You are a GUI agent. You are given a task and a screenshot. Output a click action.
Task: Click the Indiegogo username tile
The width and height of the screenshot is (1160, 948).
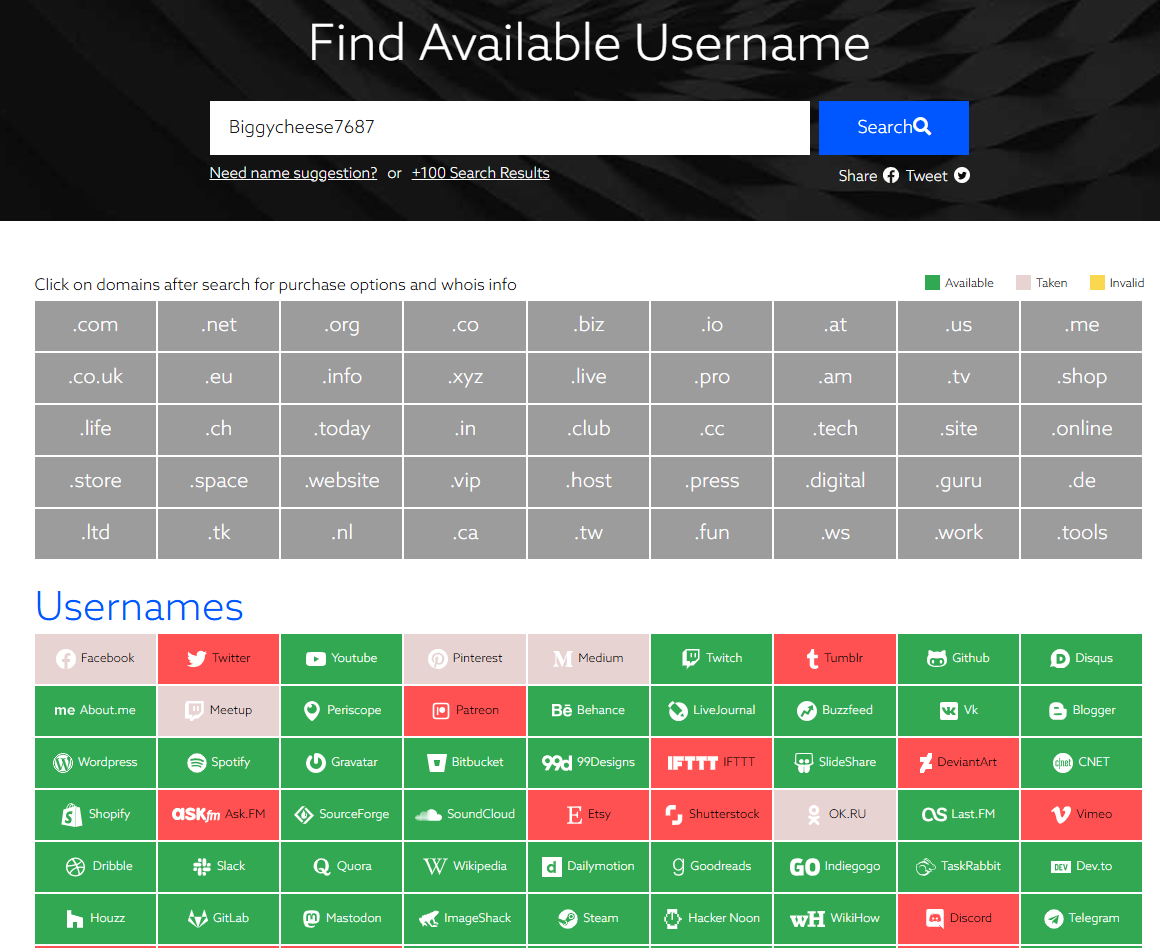835,867
